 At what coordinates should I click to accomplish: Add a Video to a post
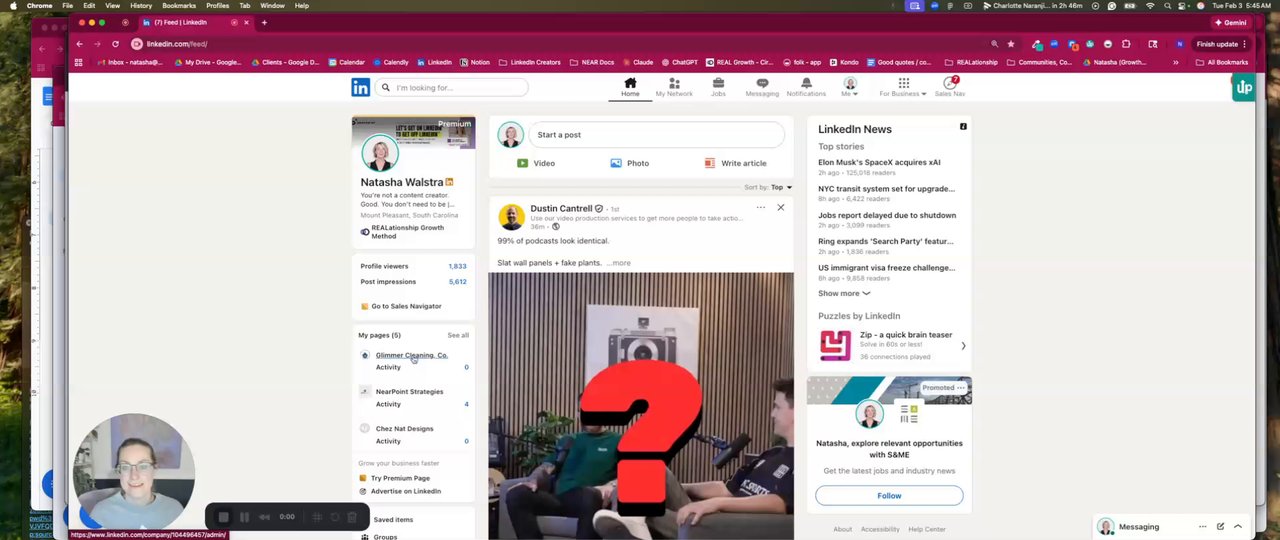(x=536, y=163)
